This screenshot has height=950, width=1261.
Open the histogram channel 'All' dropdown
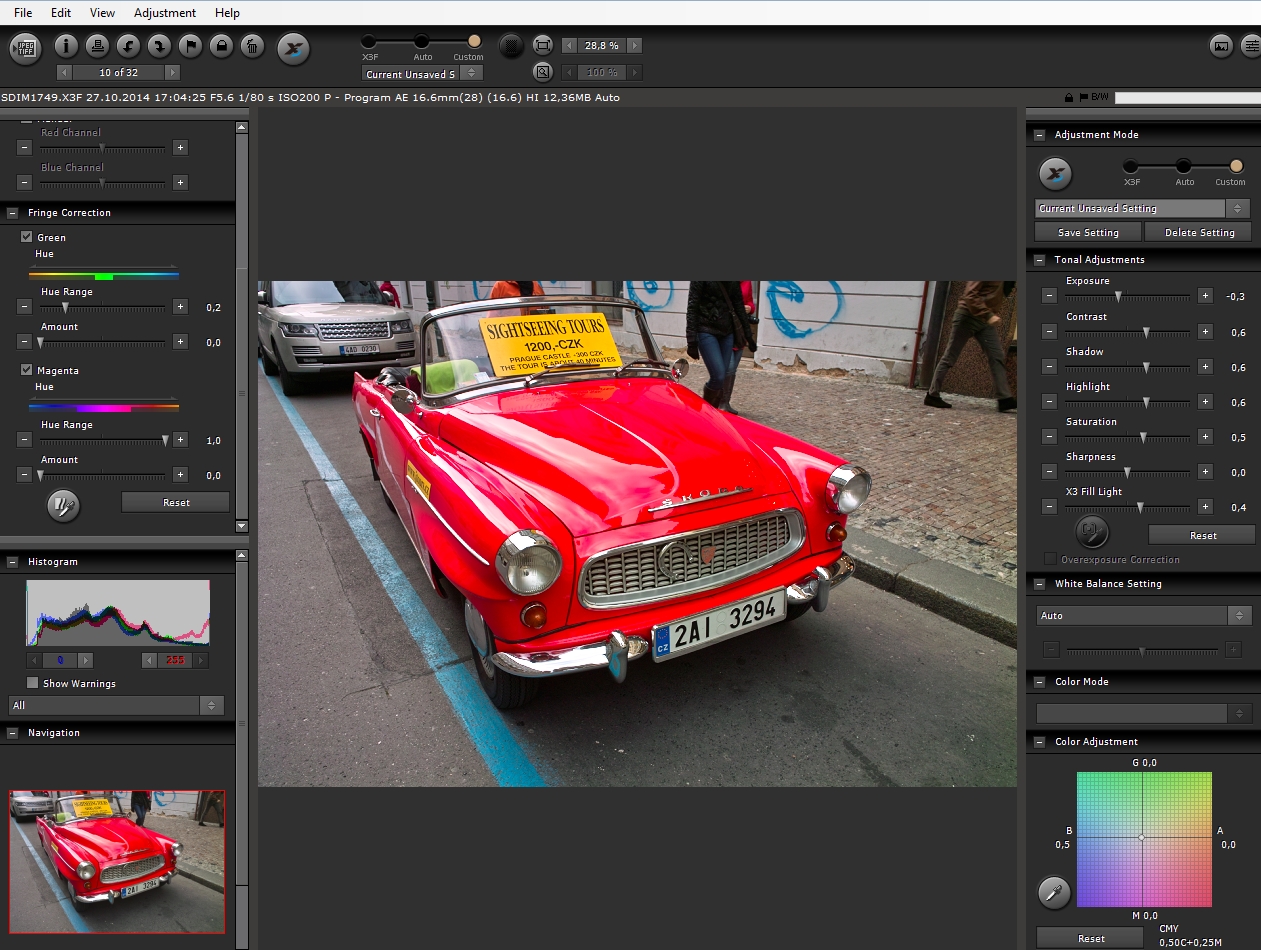click(116, 705)
